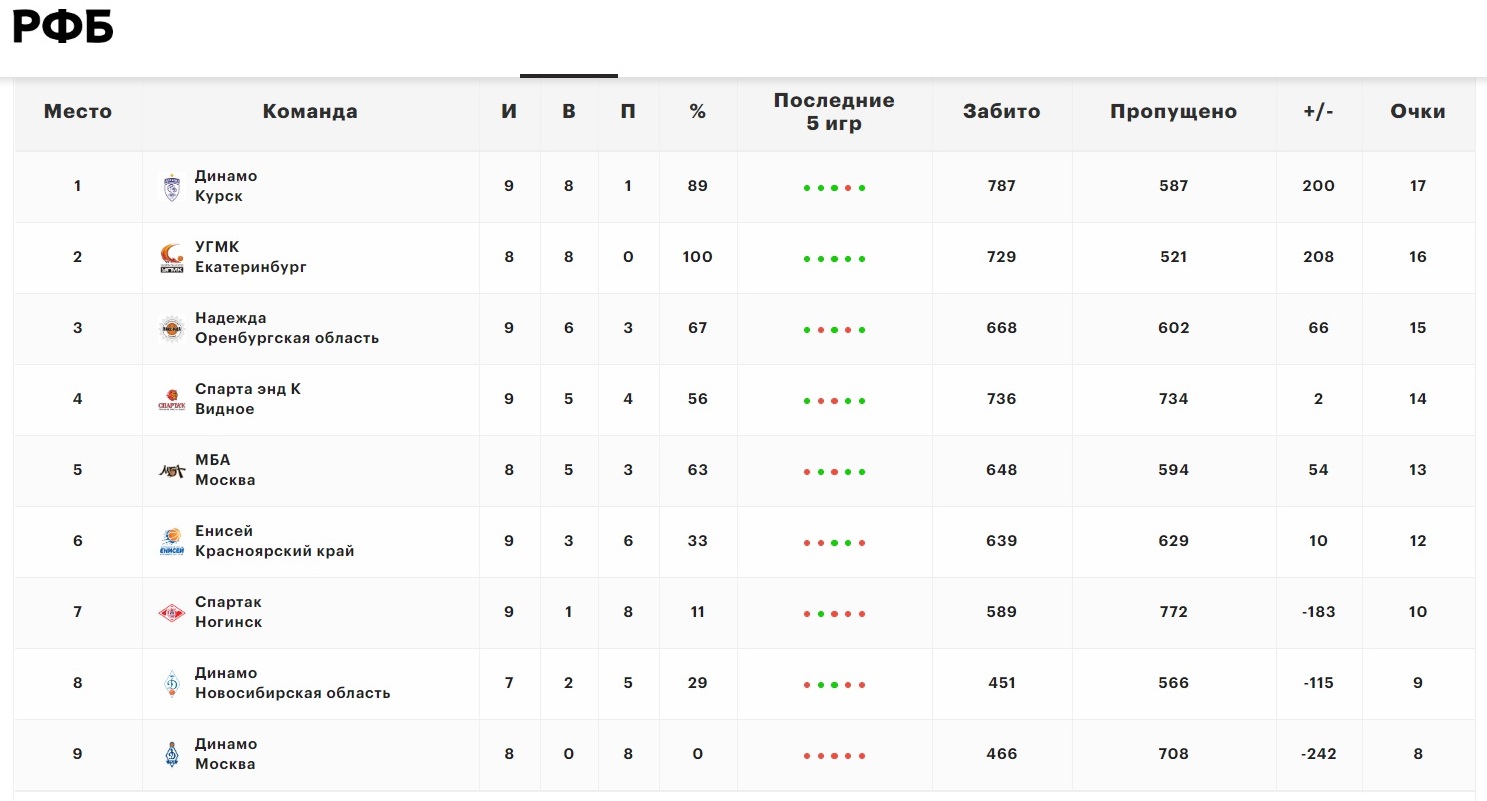The image size is (1487, 801).
Task: Click the Спарта энд К team logo
Action: tap(172, 400)
